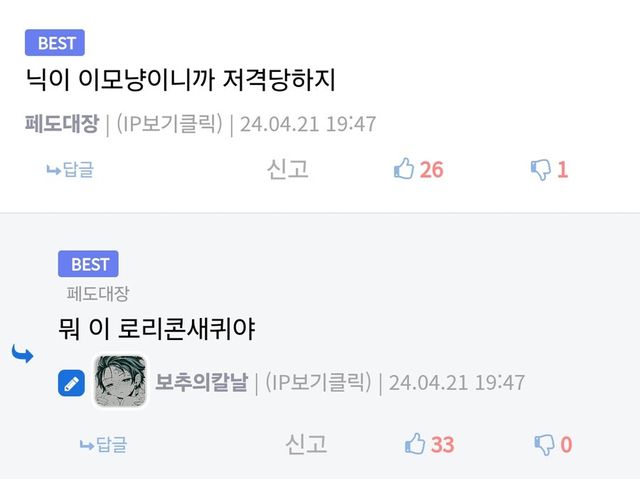The height and width of the screenshot is (479, 640).
Task: Click (IP보기클릭) on the top comment
Action: 169,125
